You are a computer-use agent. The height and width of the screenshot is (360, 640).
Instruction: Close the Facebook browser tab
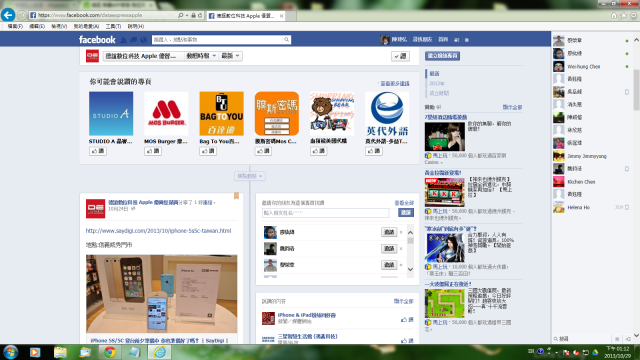[x=281, y=16]
